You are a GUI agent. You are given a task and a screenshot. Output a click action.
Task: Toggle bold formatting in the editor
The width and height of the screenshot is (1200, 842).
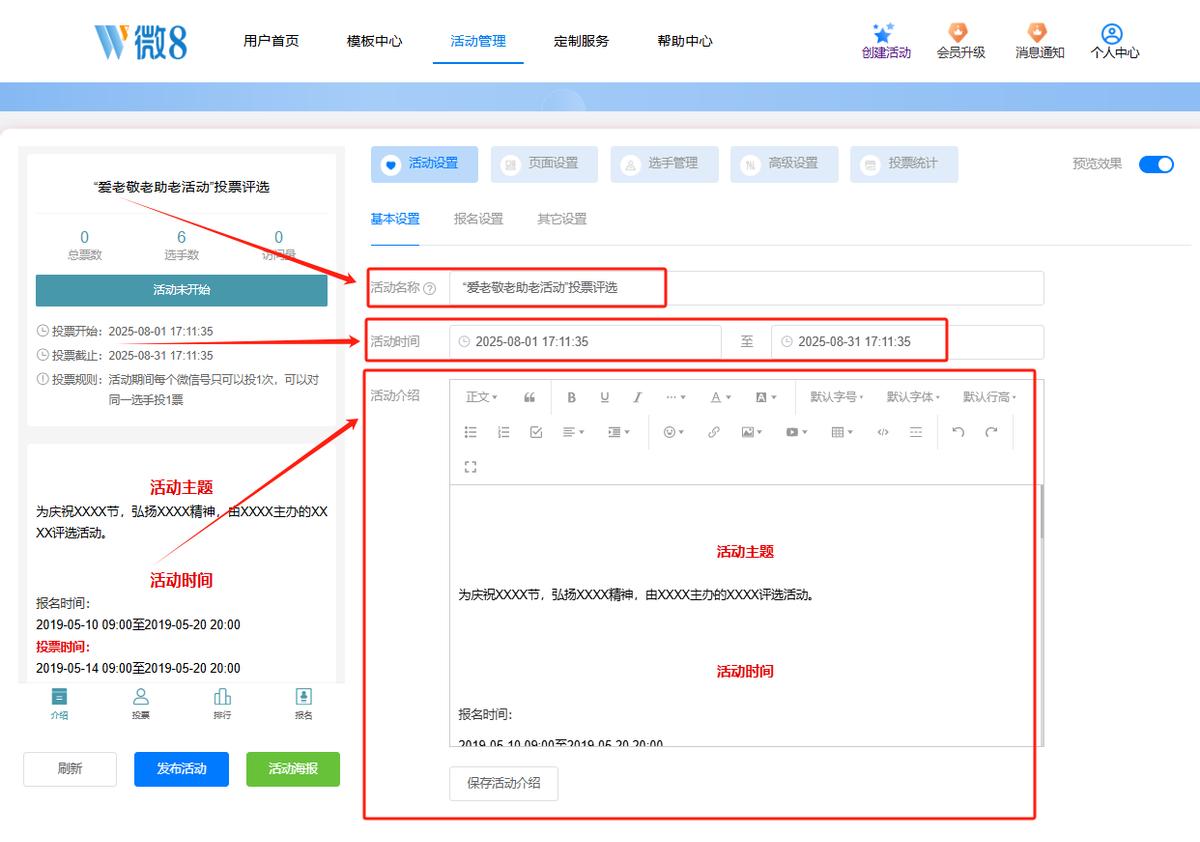point(572,397)
